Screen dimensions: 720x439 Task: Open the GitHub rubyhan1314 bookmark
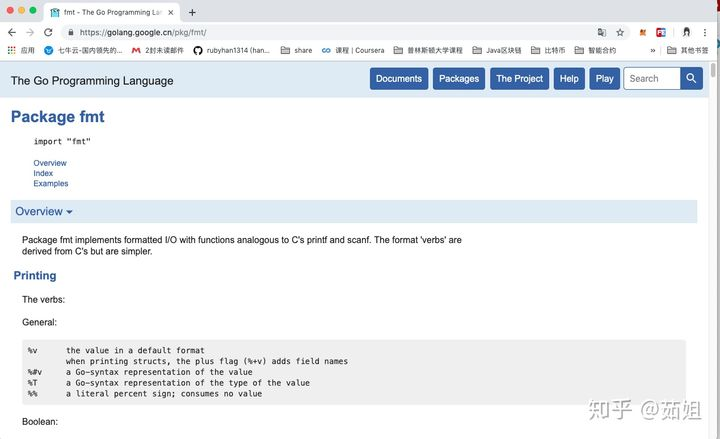pyautogui.click(x=231, y=50)
